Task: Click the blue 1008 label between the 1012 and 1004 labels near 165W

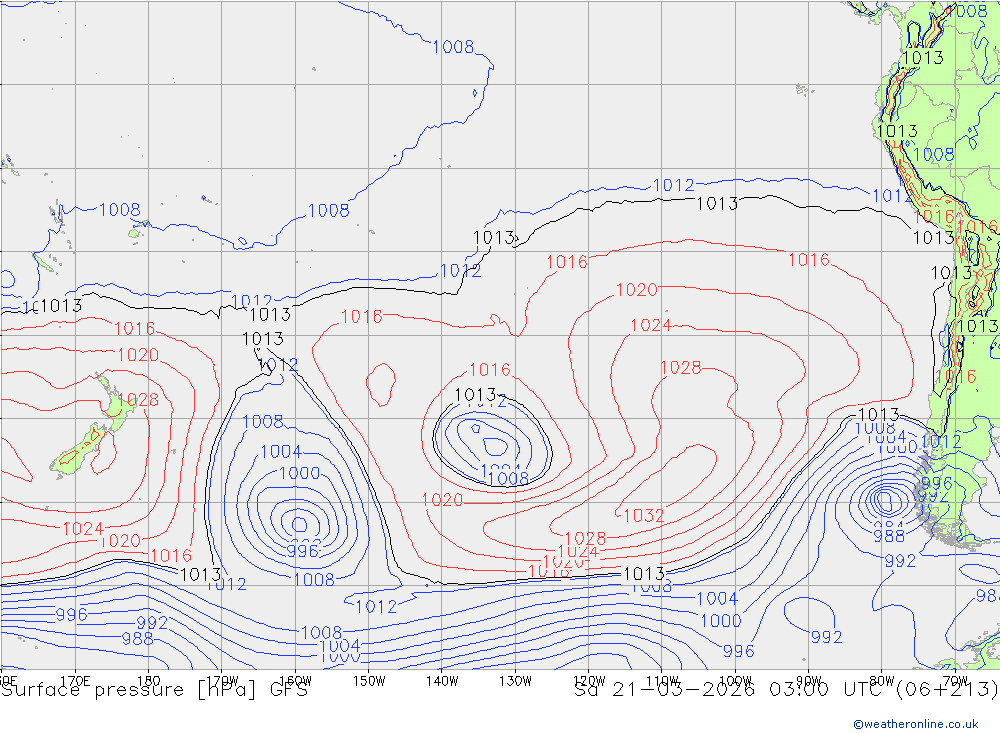Action: [263, 421]
